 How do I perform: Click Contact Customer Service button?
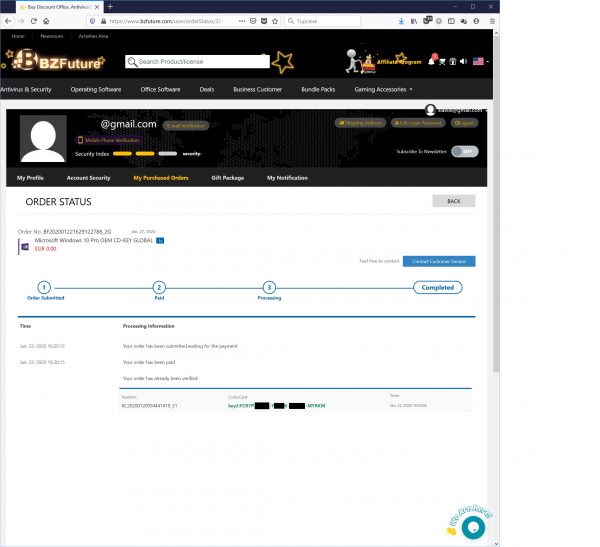pos(439,261)
